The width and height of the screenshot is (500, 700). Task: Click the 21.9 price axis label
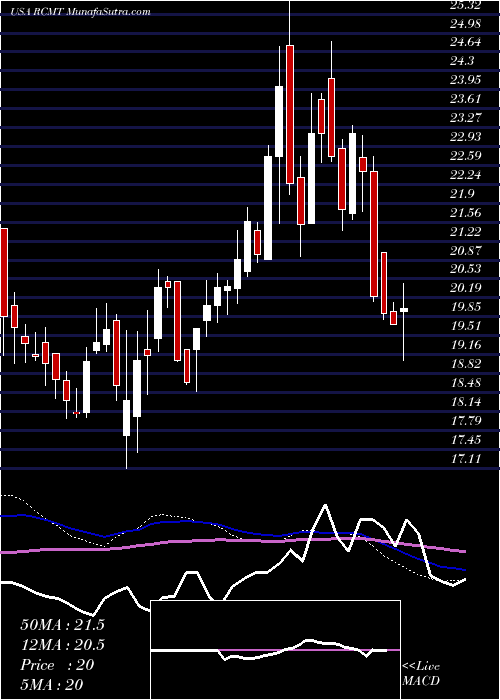[x=462, y=194]
